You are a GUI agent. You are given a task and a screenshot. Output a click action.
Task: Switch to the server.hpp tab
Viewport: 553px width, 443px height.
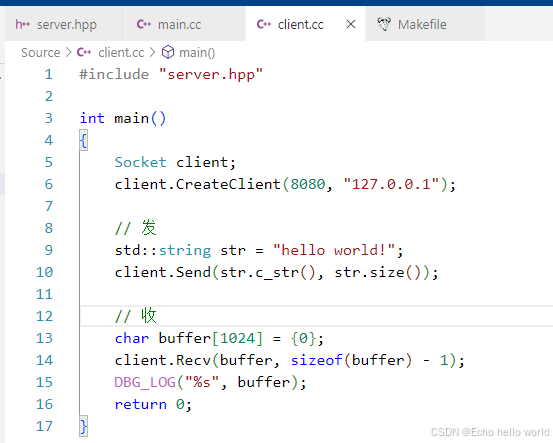point(65,24)
